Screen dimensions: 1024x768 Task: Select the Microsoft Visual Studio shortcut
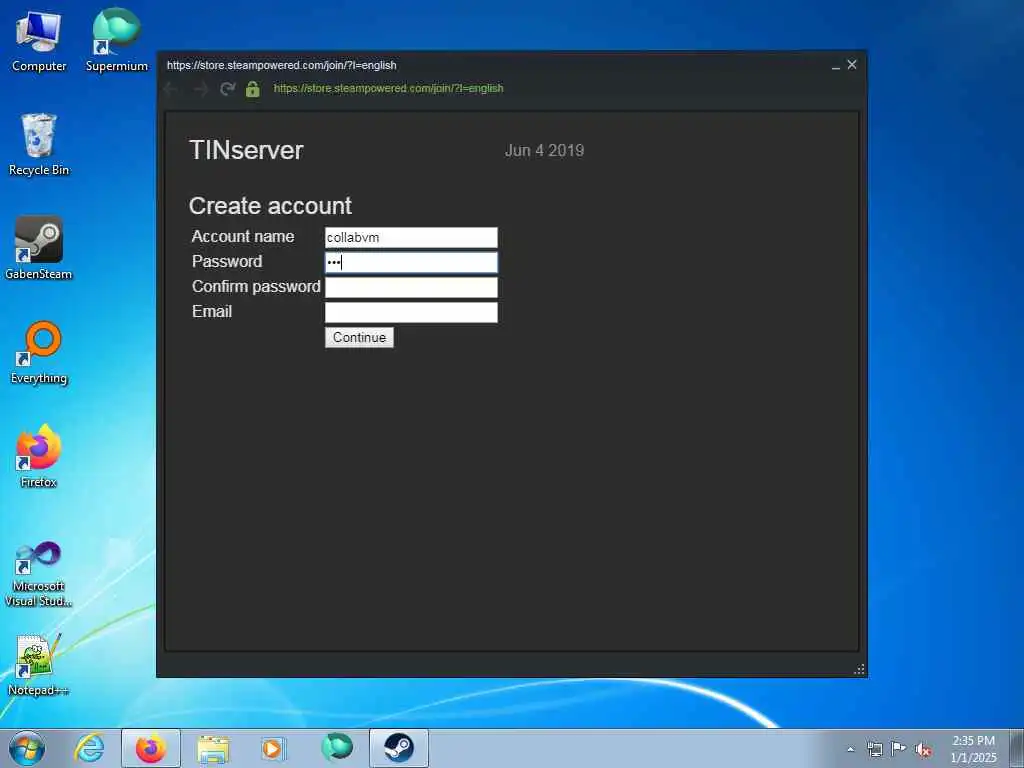tap(39, 575)
